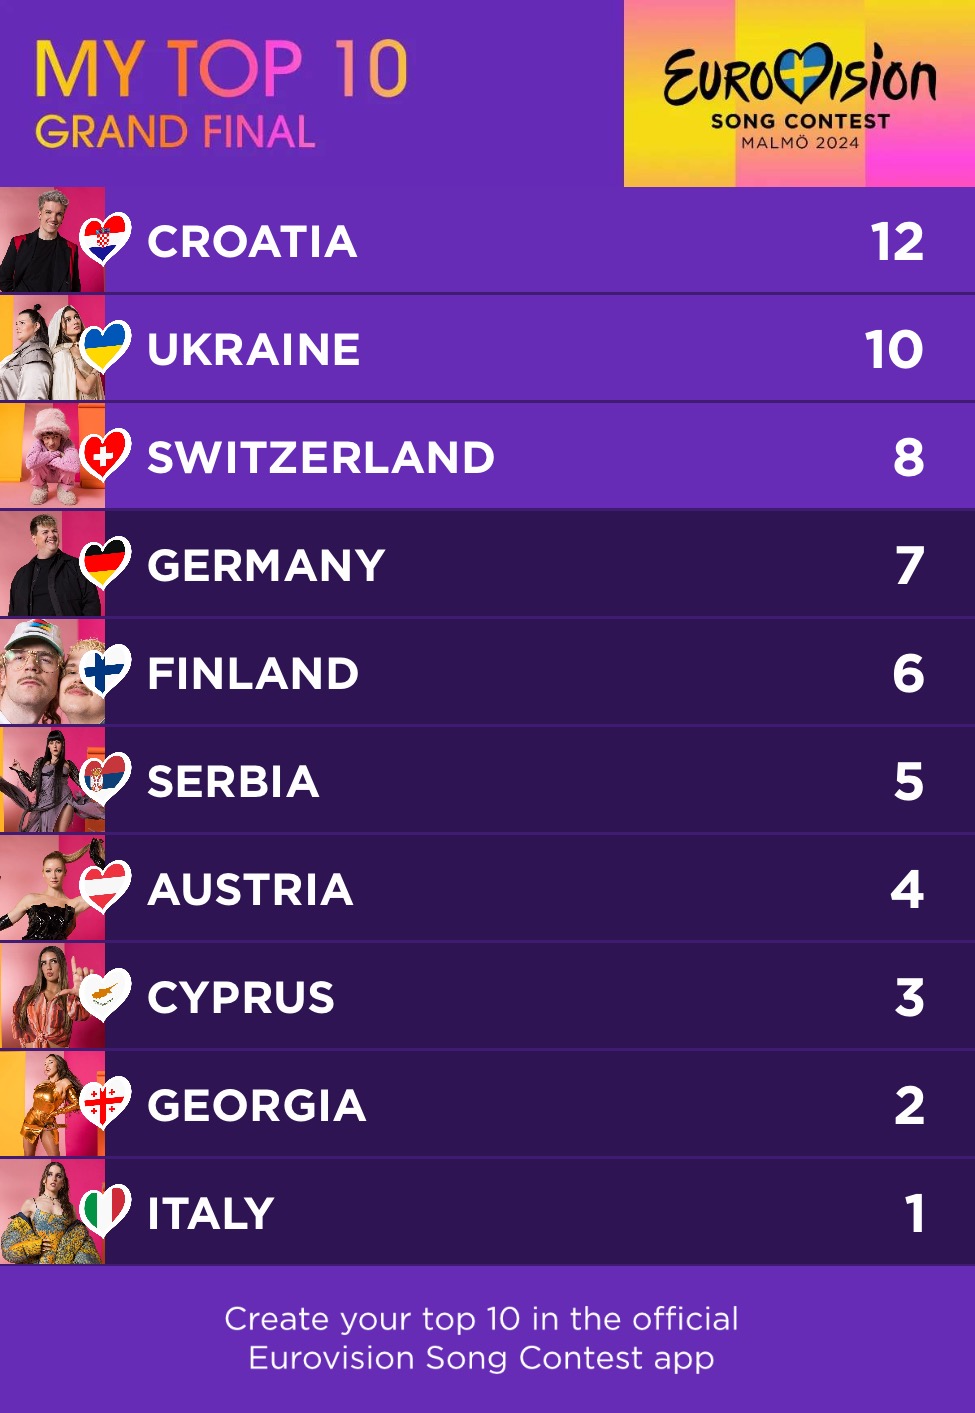The image size is (975, 1413).
Task: Click the Italy heart flag icon
Action: pyautogui.click(x=104, y=1211)
